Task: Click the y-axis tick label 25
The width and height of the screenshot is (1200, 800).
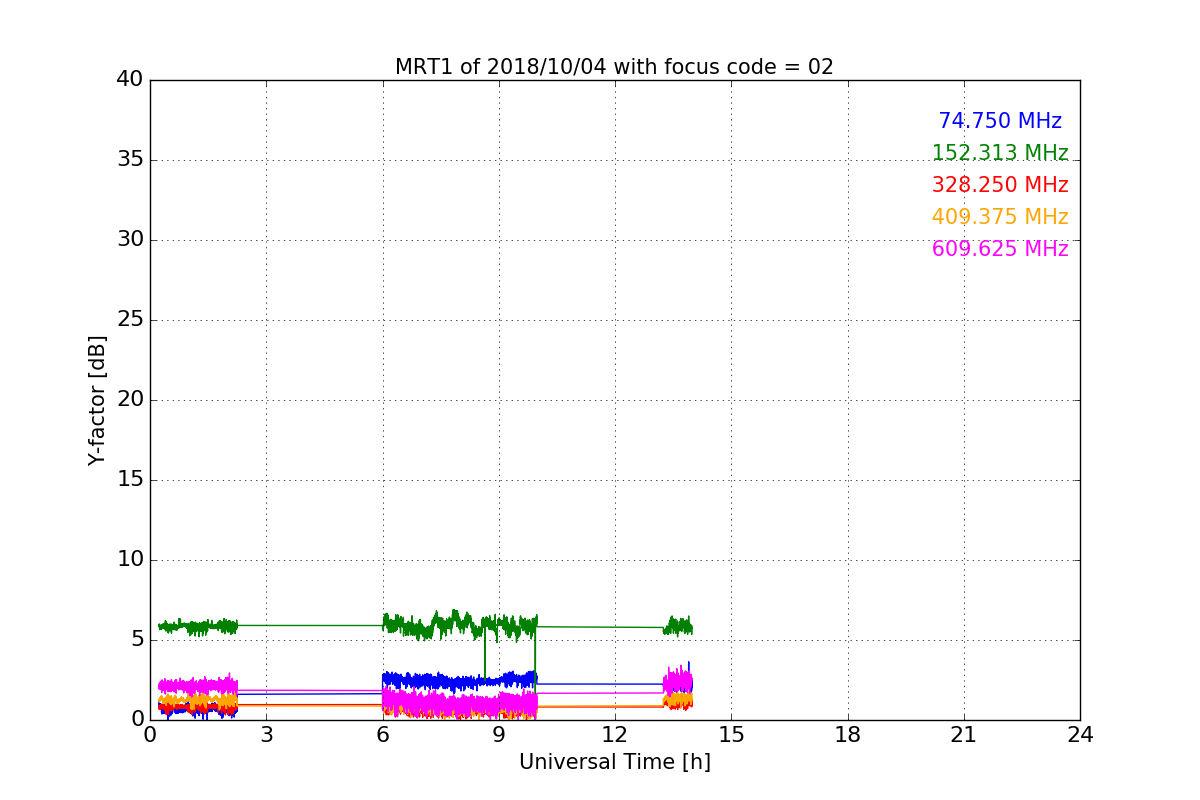Action: click(130, 320)
